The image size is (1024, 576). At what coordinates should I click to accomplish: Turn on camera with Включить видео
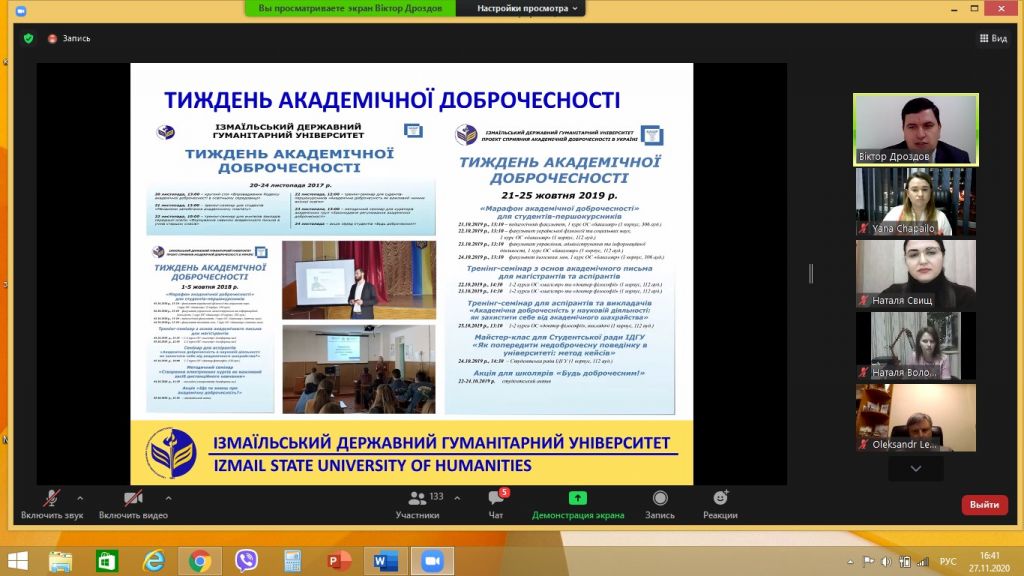pos(133,504)
